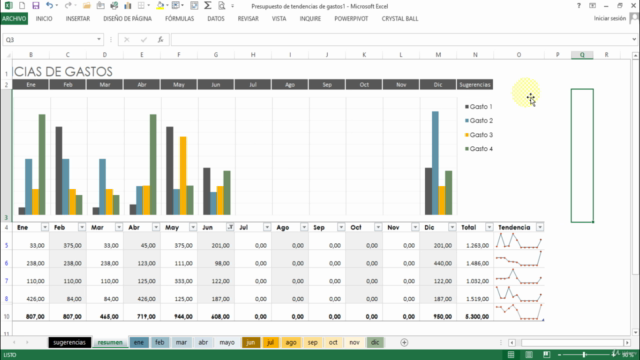Select the column Q header
640x360 pixels.
(x=582, y=55)
